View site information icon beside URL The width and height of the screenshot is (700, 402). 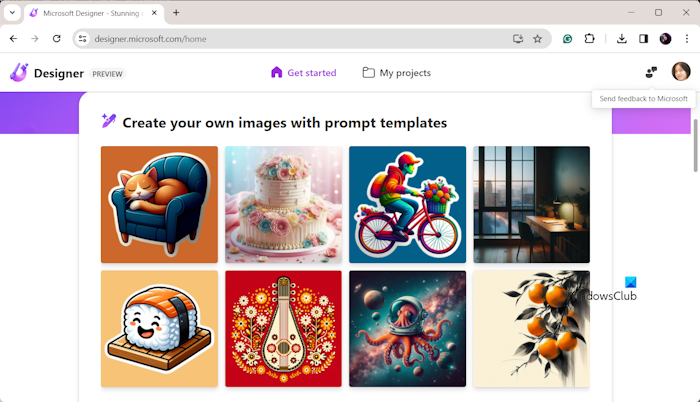[83, 39]
